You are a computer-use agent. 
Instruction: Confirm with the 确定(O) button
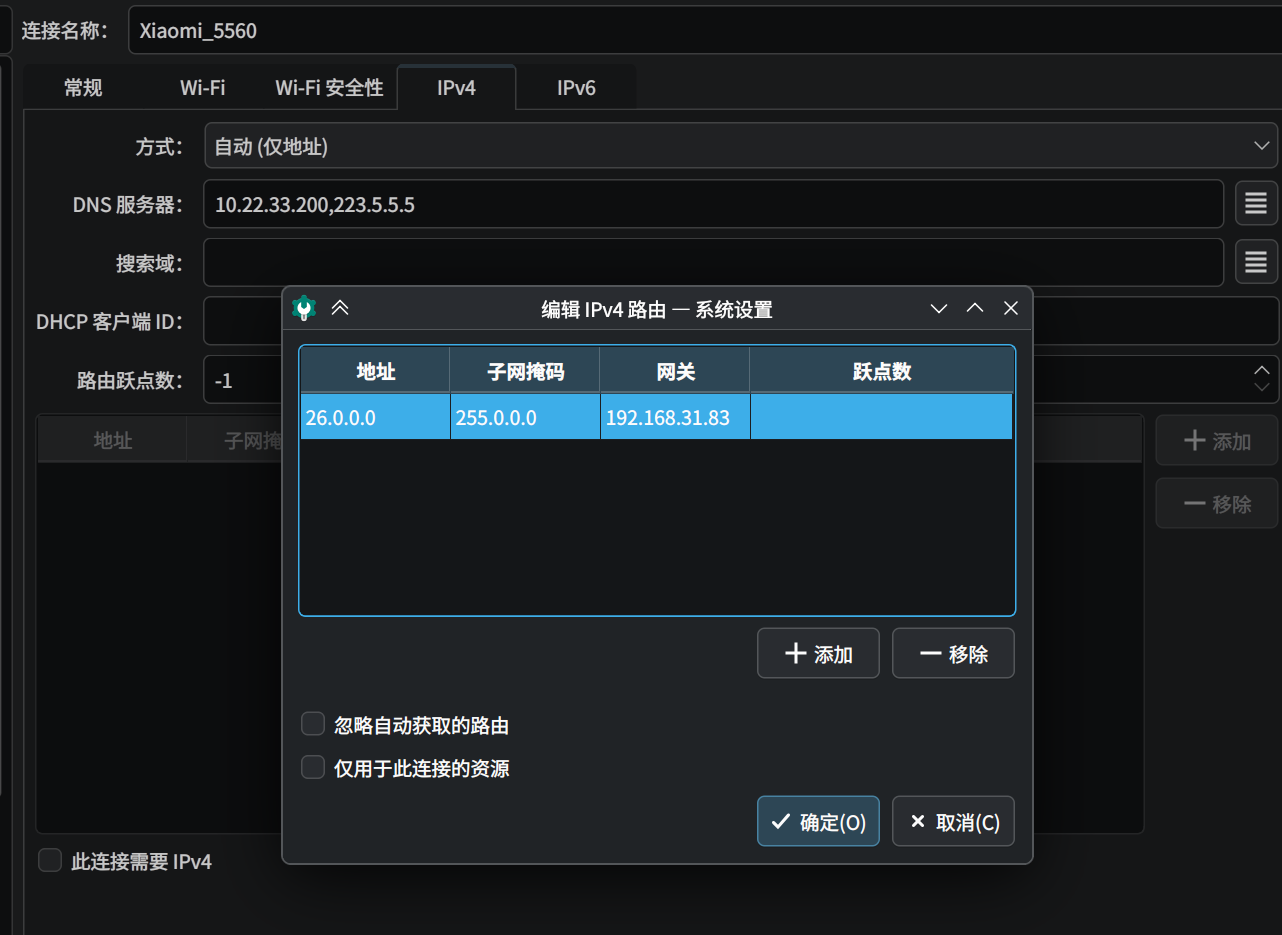819,821
